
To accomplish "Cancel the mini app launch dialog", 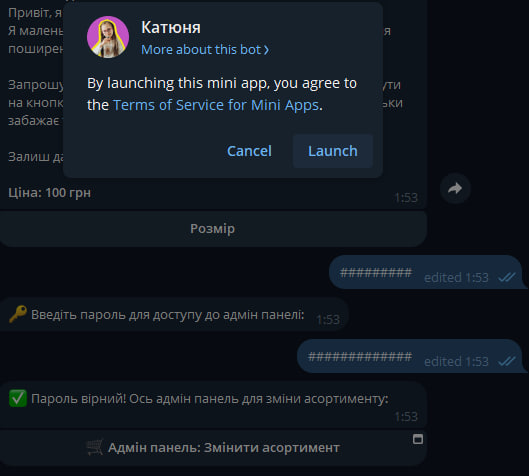I will (x=249, y=151).
